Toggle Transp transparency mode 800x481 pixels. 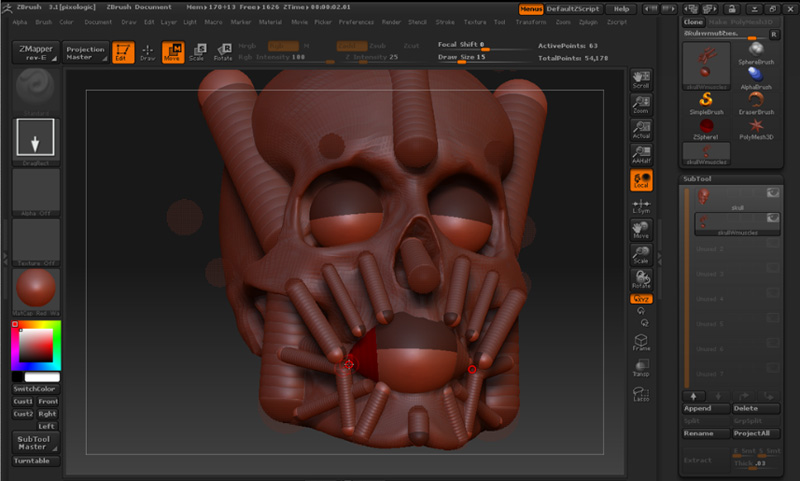click(x=641, y=368)
